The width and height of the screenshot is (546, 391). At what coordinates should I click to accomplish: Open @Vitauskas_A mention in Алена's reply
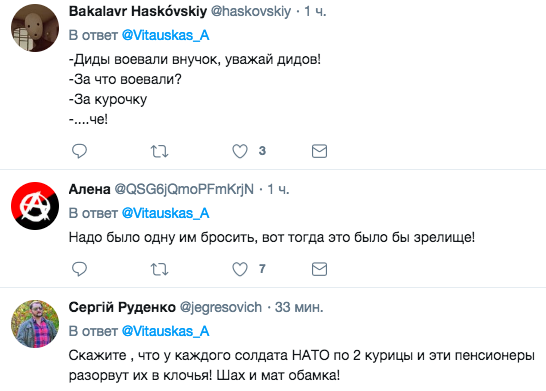pyautogui.click(x=165, y=213)
